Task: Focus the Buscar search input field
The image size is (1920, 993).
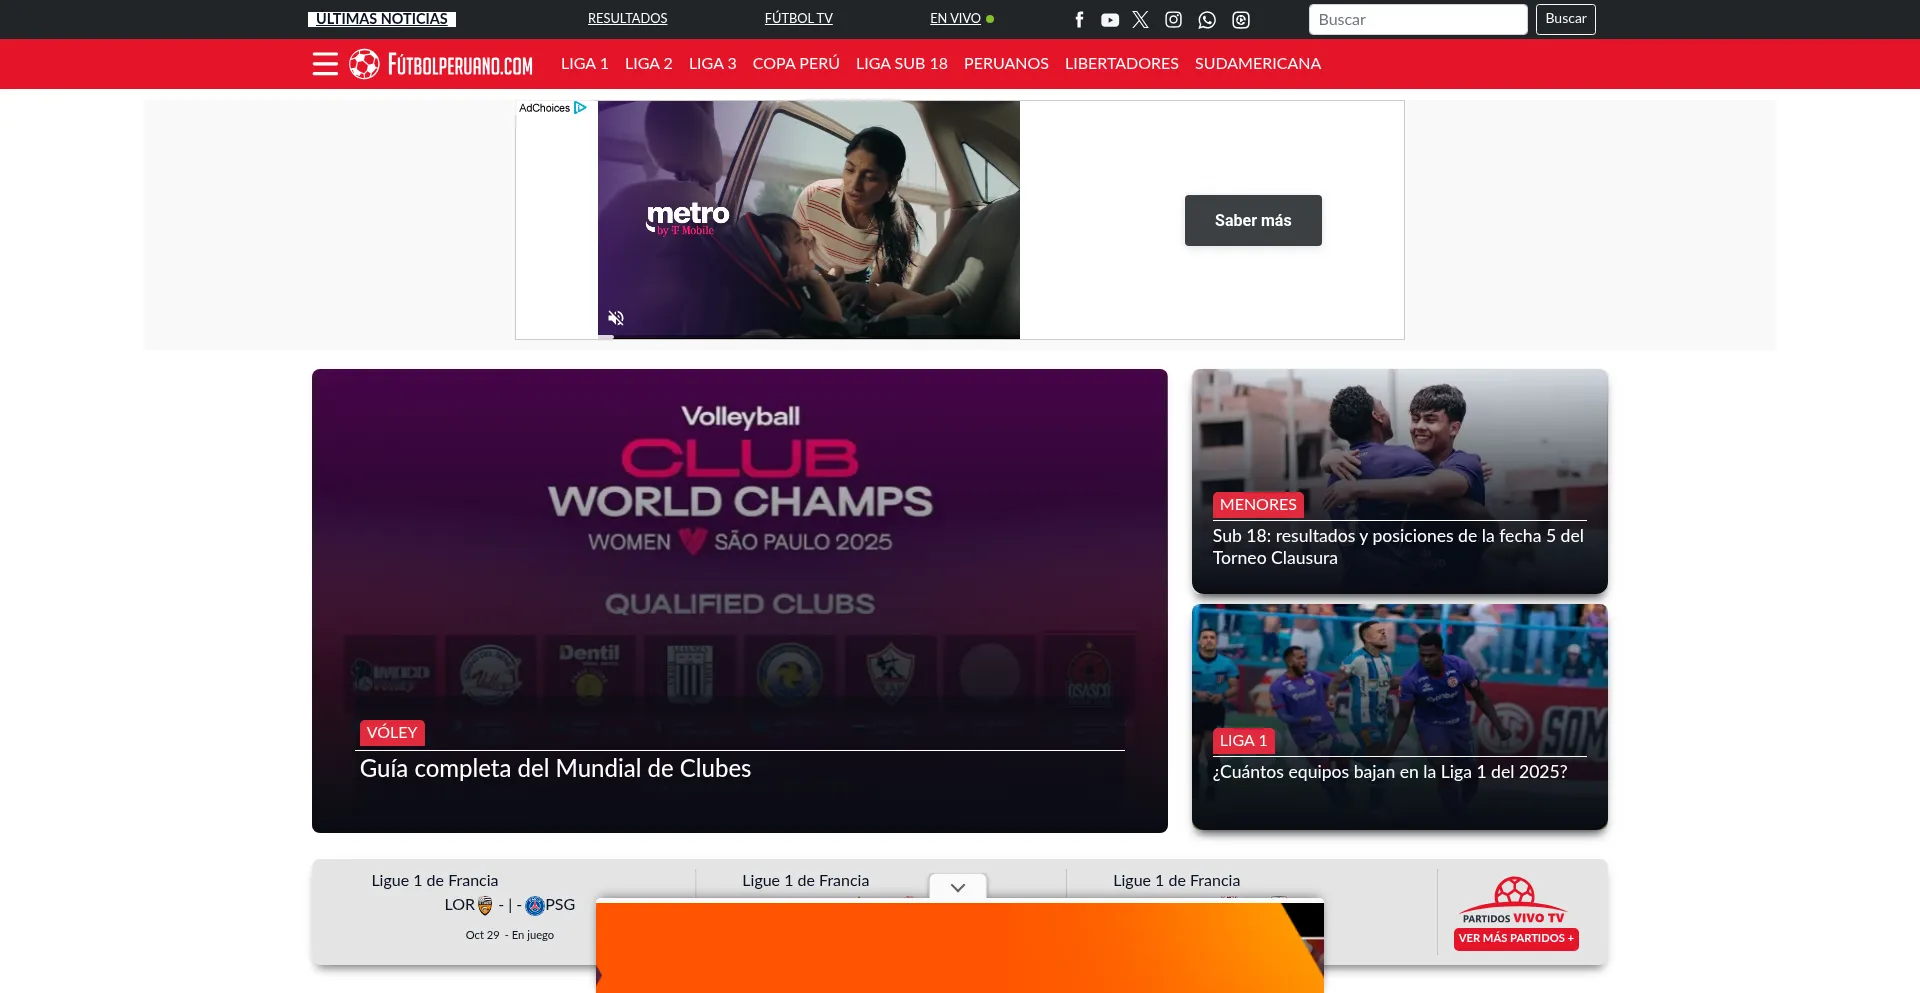Action: click(1417, 20)
